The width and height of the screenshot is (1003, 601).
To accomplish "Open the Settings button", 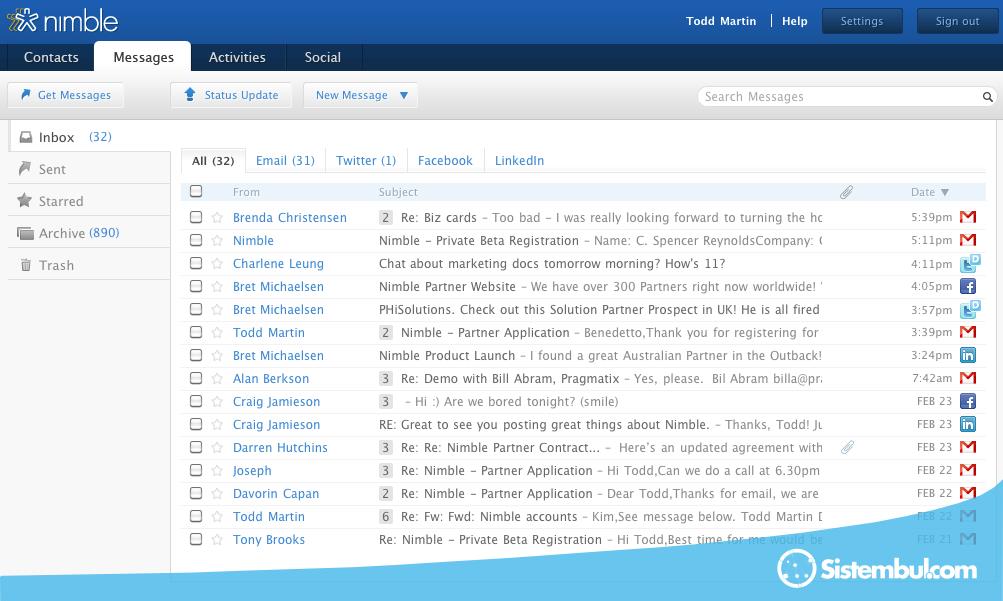I will (x=862, y=21).
